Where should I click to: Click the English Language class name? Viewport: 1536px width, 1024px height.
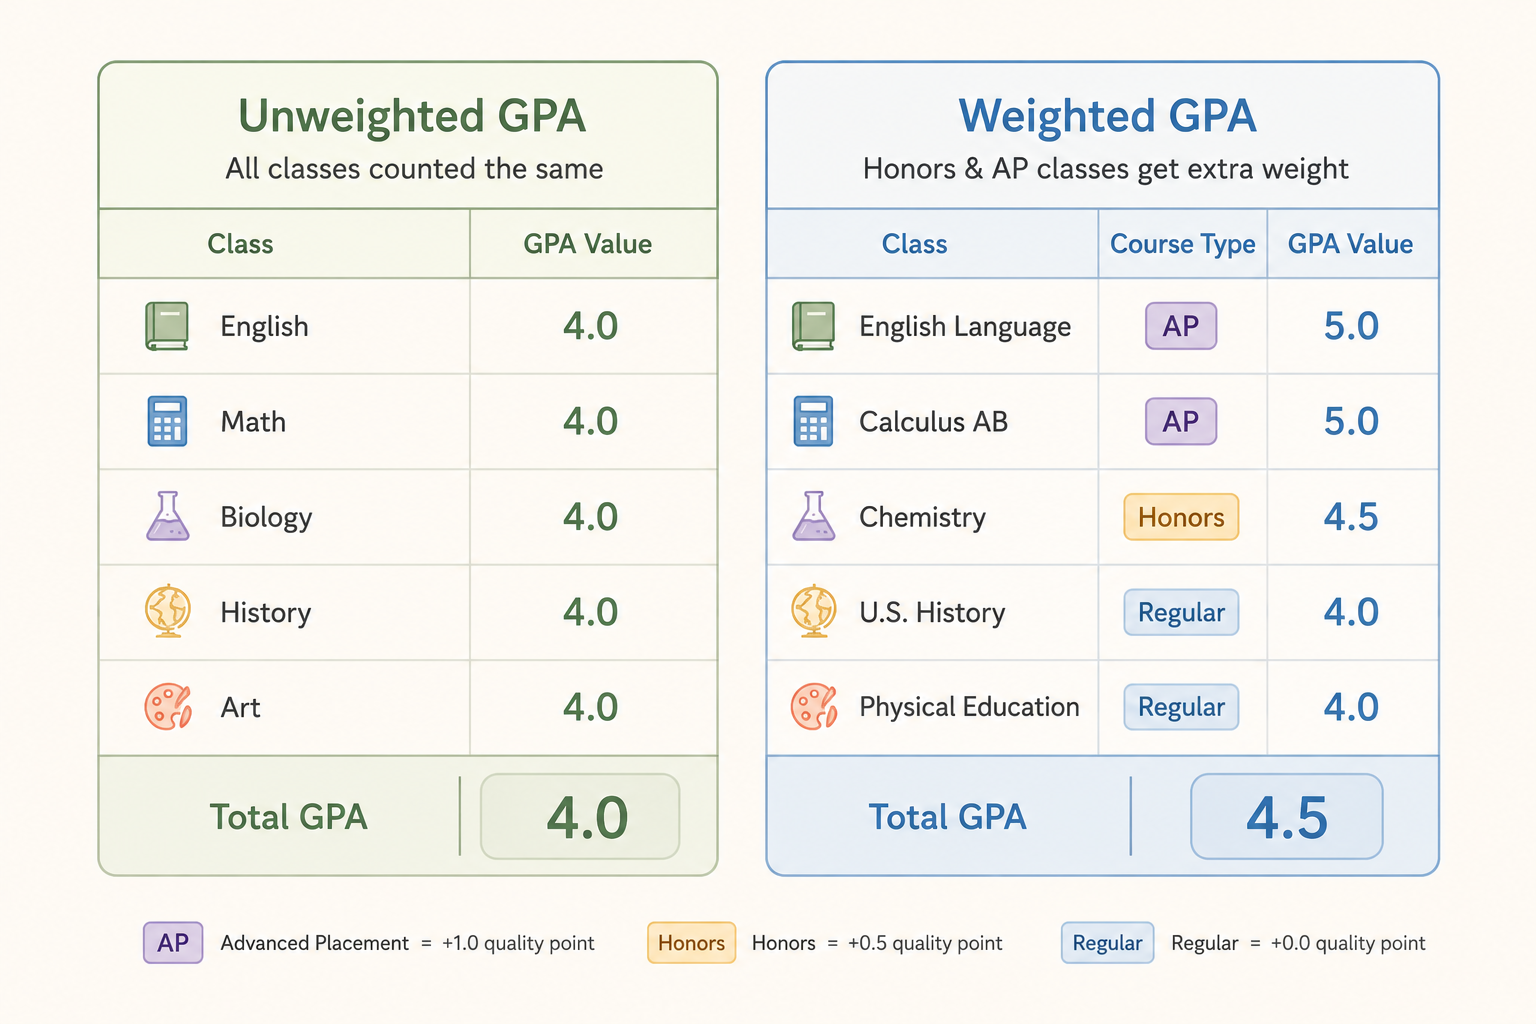[x=965, y=327]
